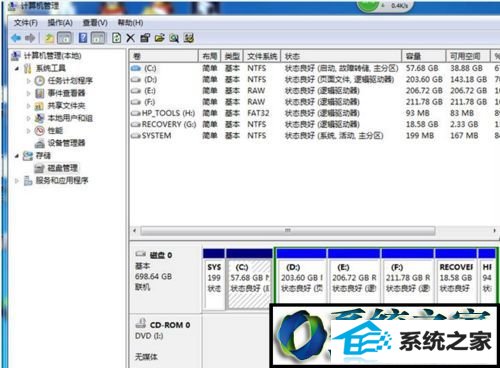Click the 系统工具 tools icon
This screenshot has width=500, height=368.
pos(28,68)
